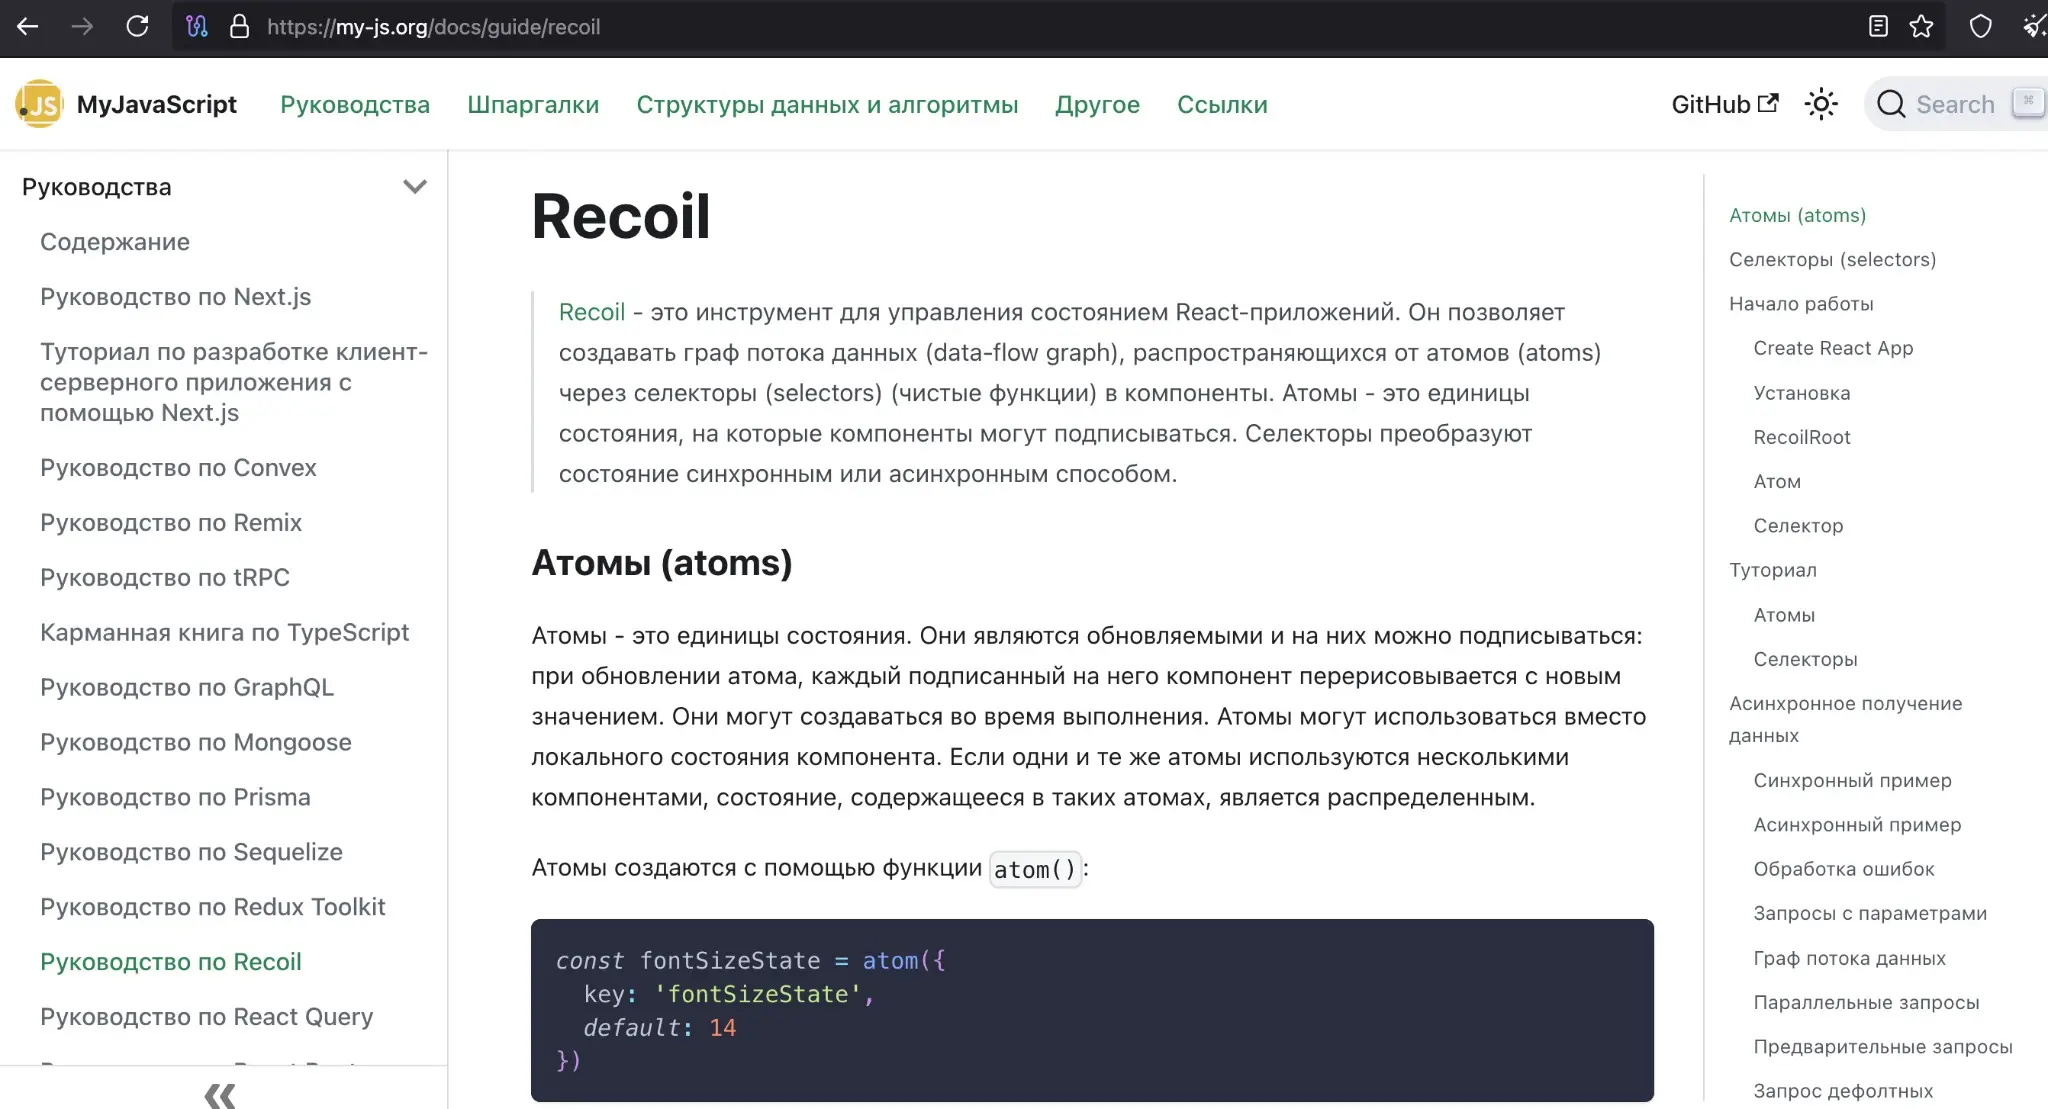Viewport: 2048px width, 1109px height.
Task: Click into the Search input field
Action: point(1956,104)
